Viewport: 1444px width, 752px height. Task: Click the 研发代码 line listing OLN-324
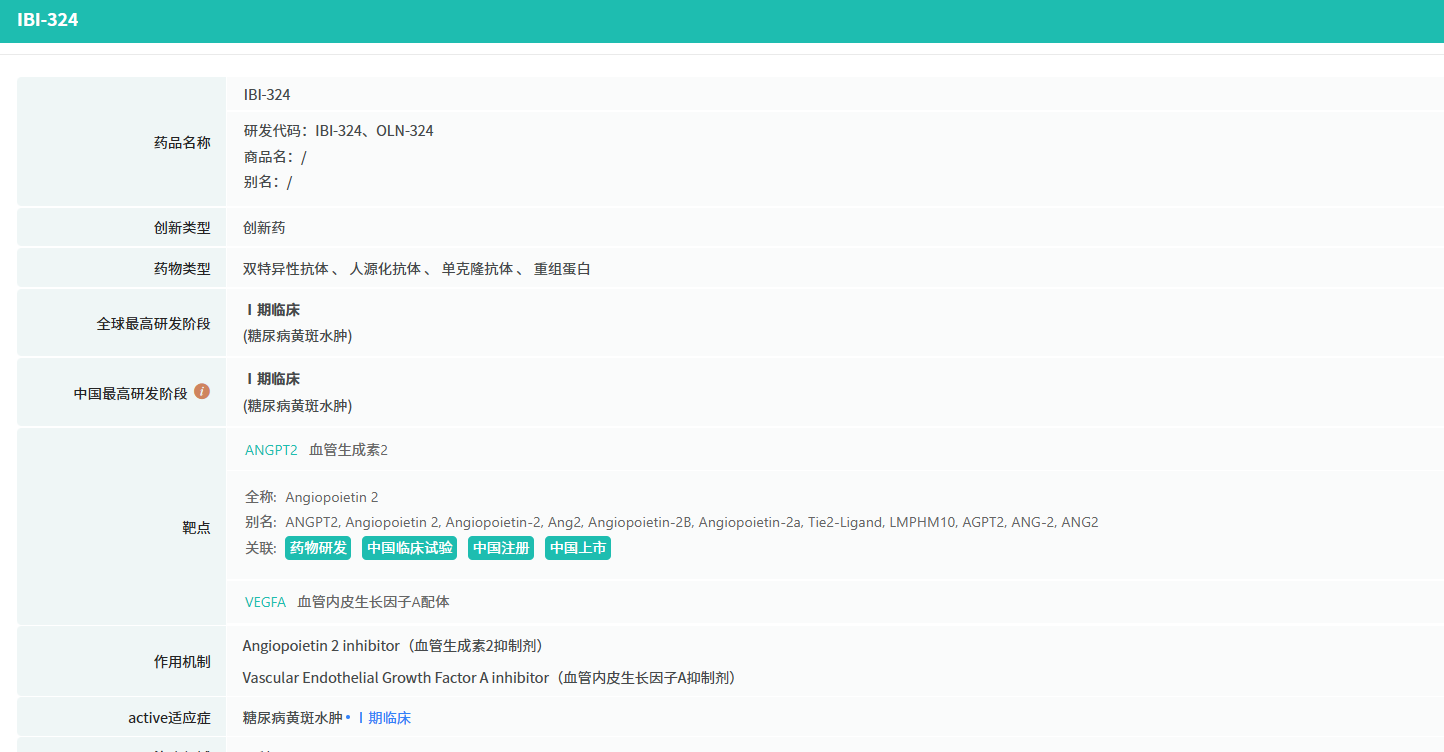click(x=339, y=131)
